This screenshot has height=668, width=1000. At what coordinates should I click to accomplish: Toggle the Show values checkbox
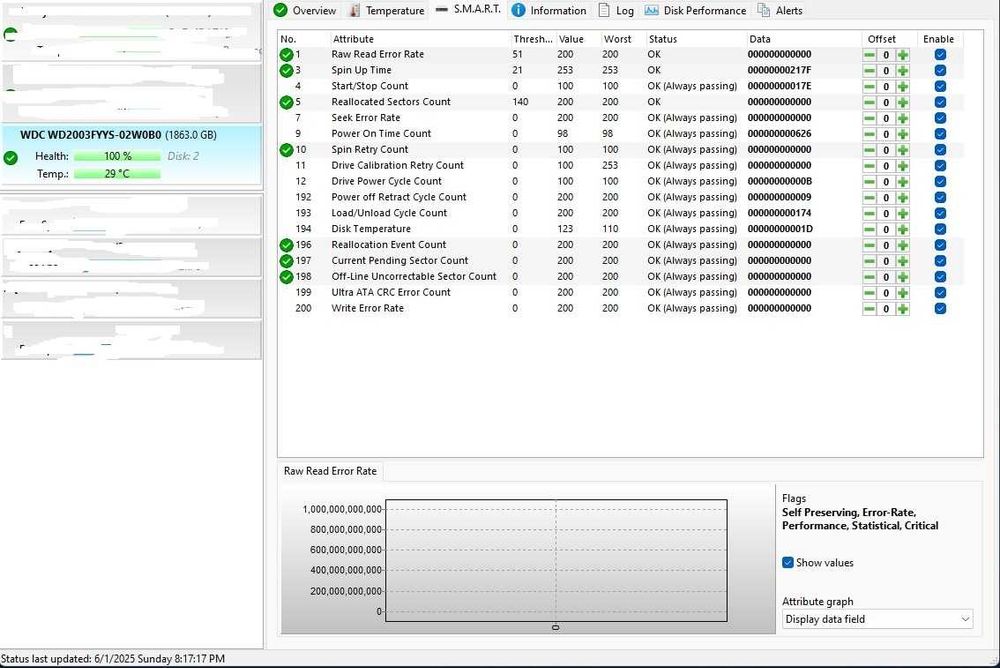tap(788, 563)
